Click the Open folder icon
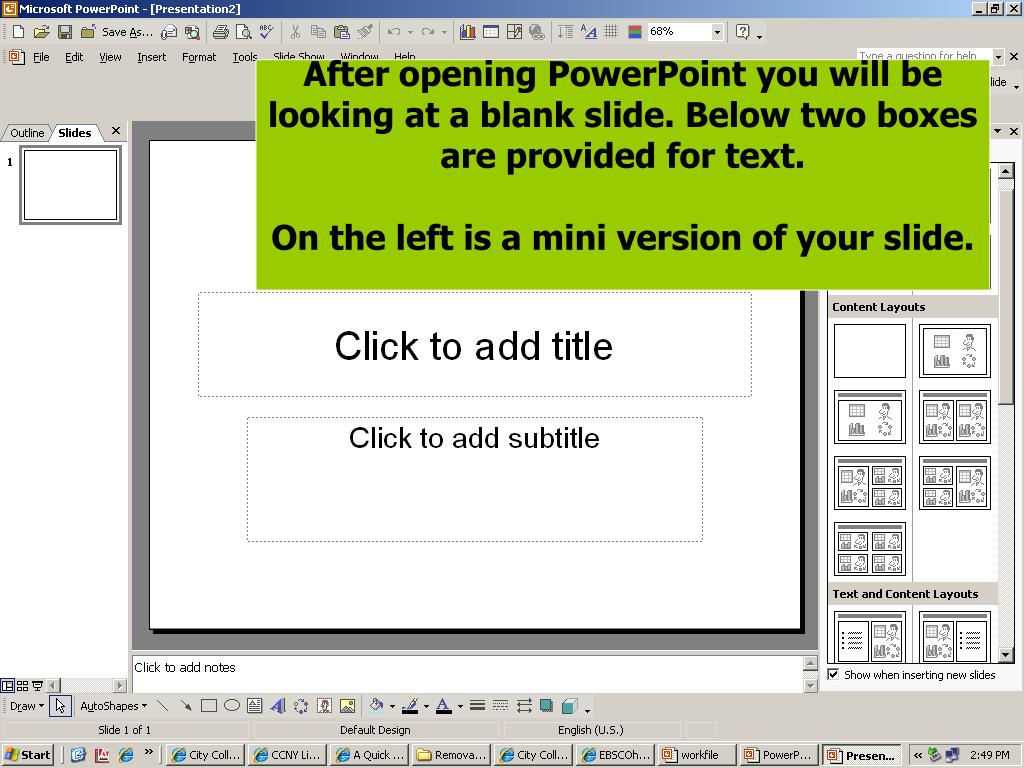 pos(41,31)
